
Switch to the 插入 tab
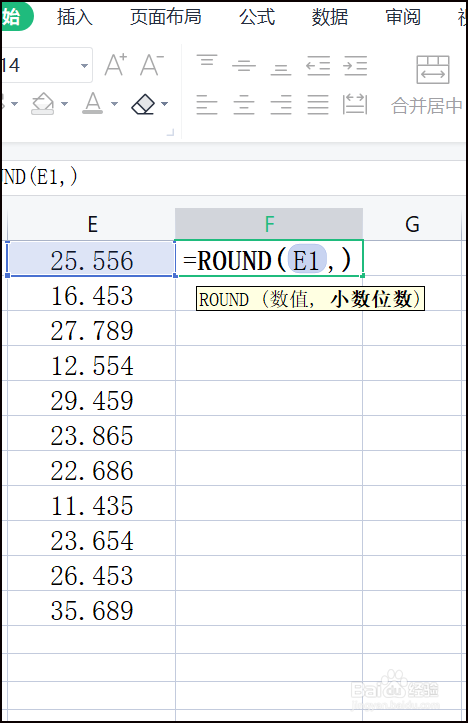[75, 17]
